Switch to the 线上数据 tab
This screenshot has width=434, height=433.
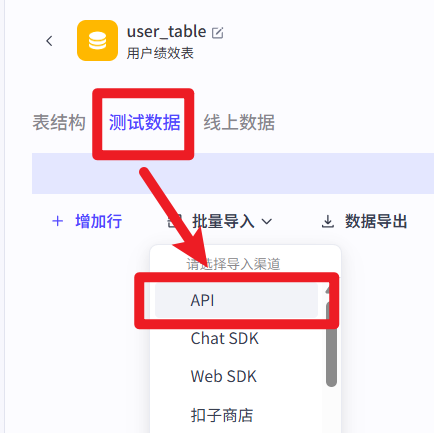tap(239, 122)
